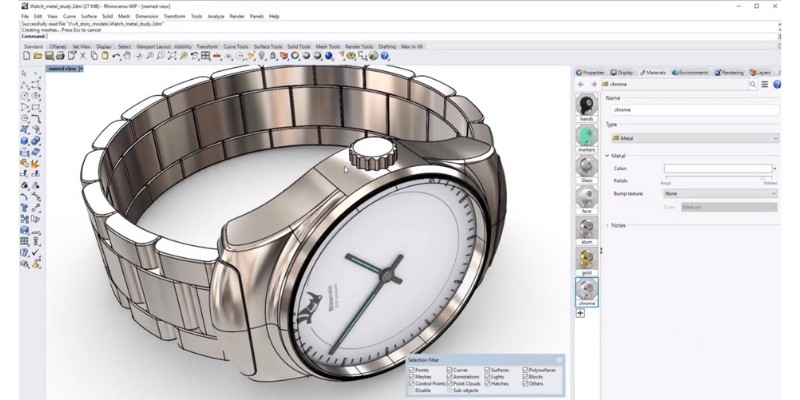Screen dimensions: 800x400
Task: Click the New document icon
Action: 26,56
